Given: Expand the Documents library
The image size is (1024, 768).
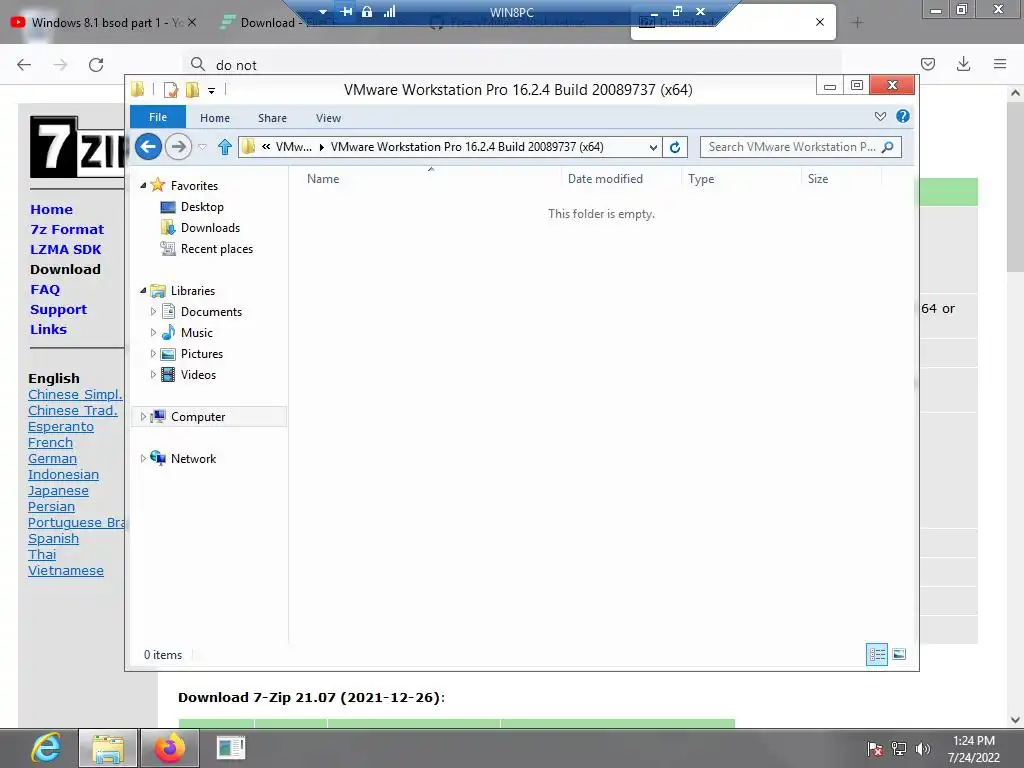Looking at the screenshot, I should (x=153, y=312).
